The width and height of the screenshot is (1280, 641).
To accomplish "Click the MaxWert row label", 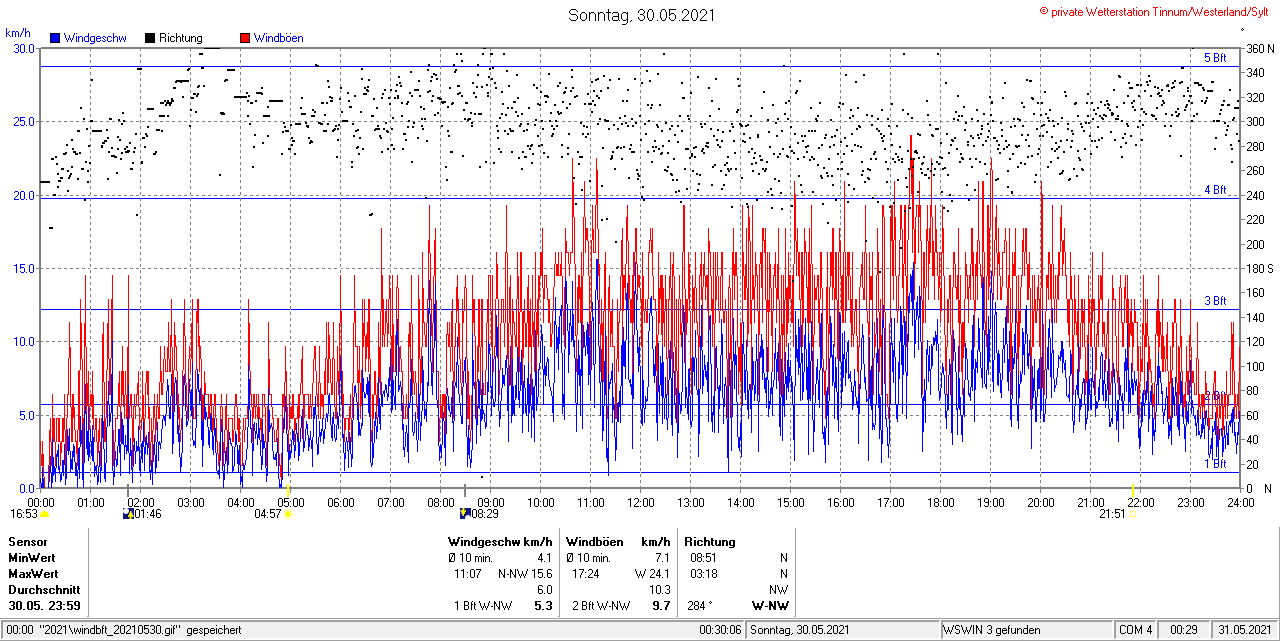I will click(33, 574).
